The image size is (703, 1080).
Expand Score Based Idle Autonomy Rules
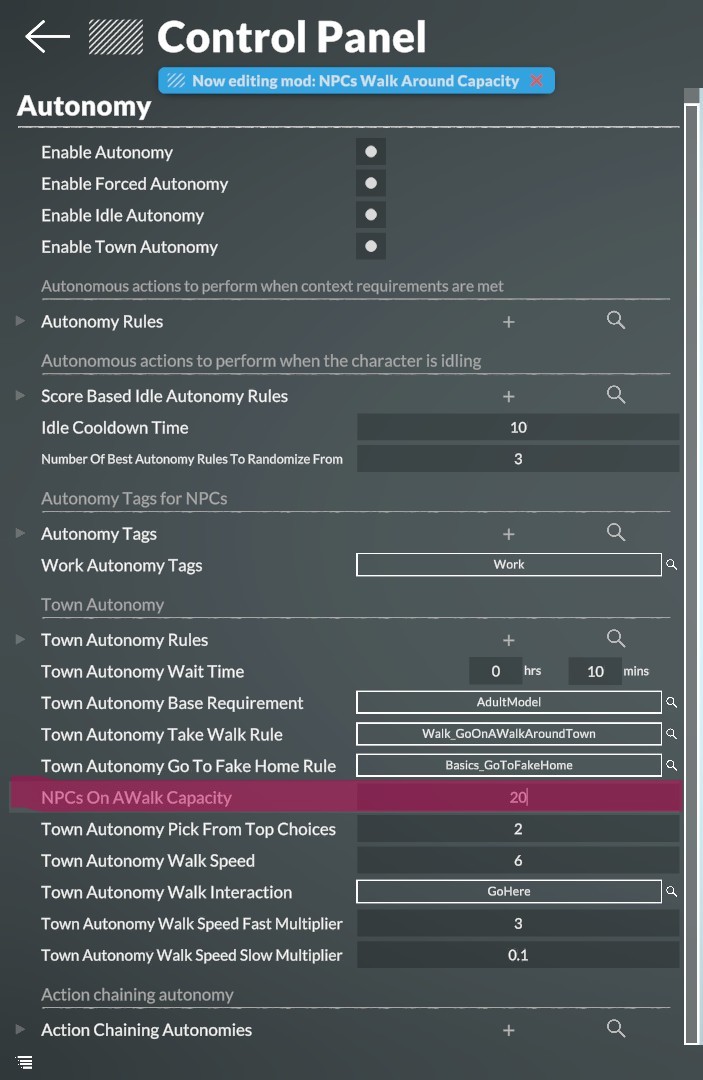[x=20, y=395]
